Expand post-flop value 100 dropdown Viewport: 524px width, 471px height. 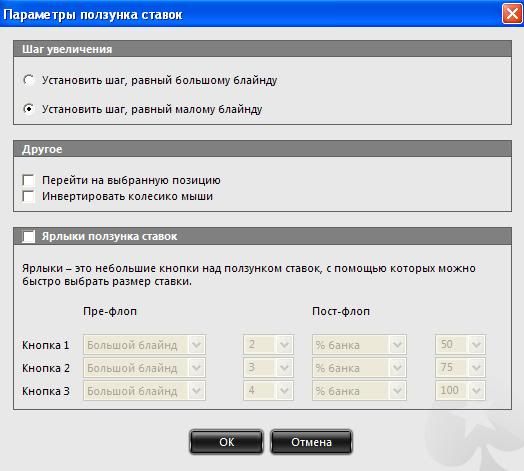click(x=460, y=390)
